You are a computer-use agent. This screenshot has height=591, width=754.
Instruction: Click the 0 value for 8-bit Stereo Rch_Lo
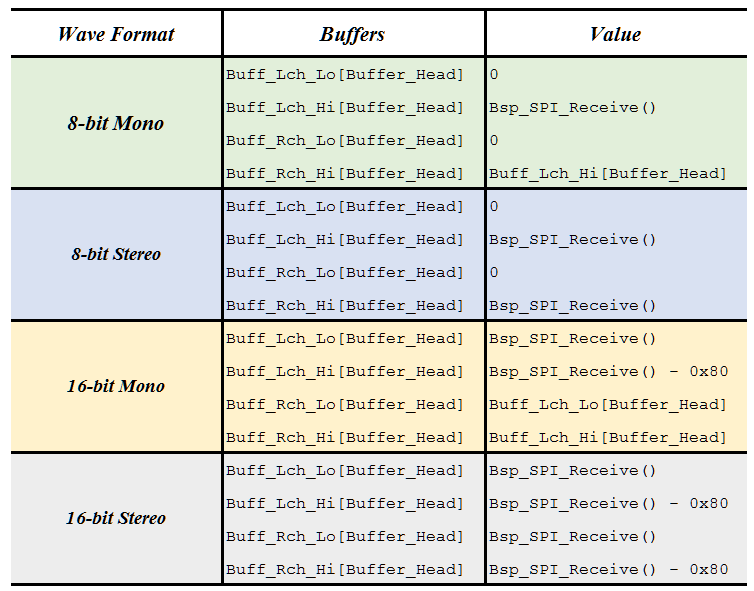pos(494,273)
